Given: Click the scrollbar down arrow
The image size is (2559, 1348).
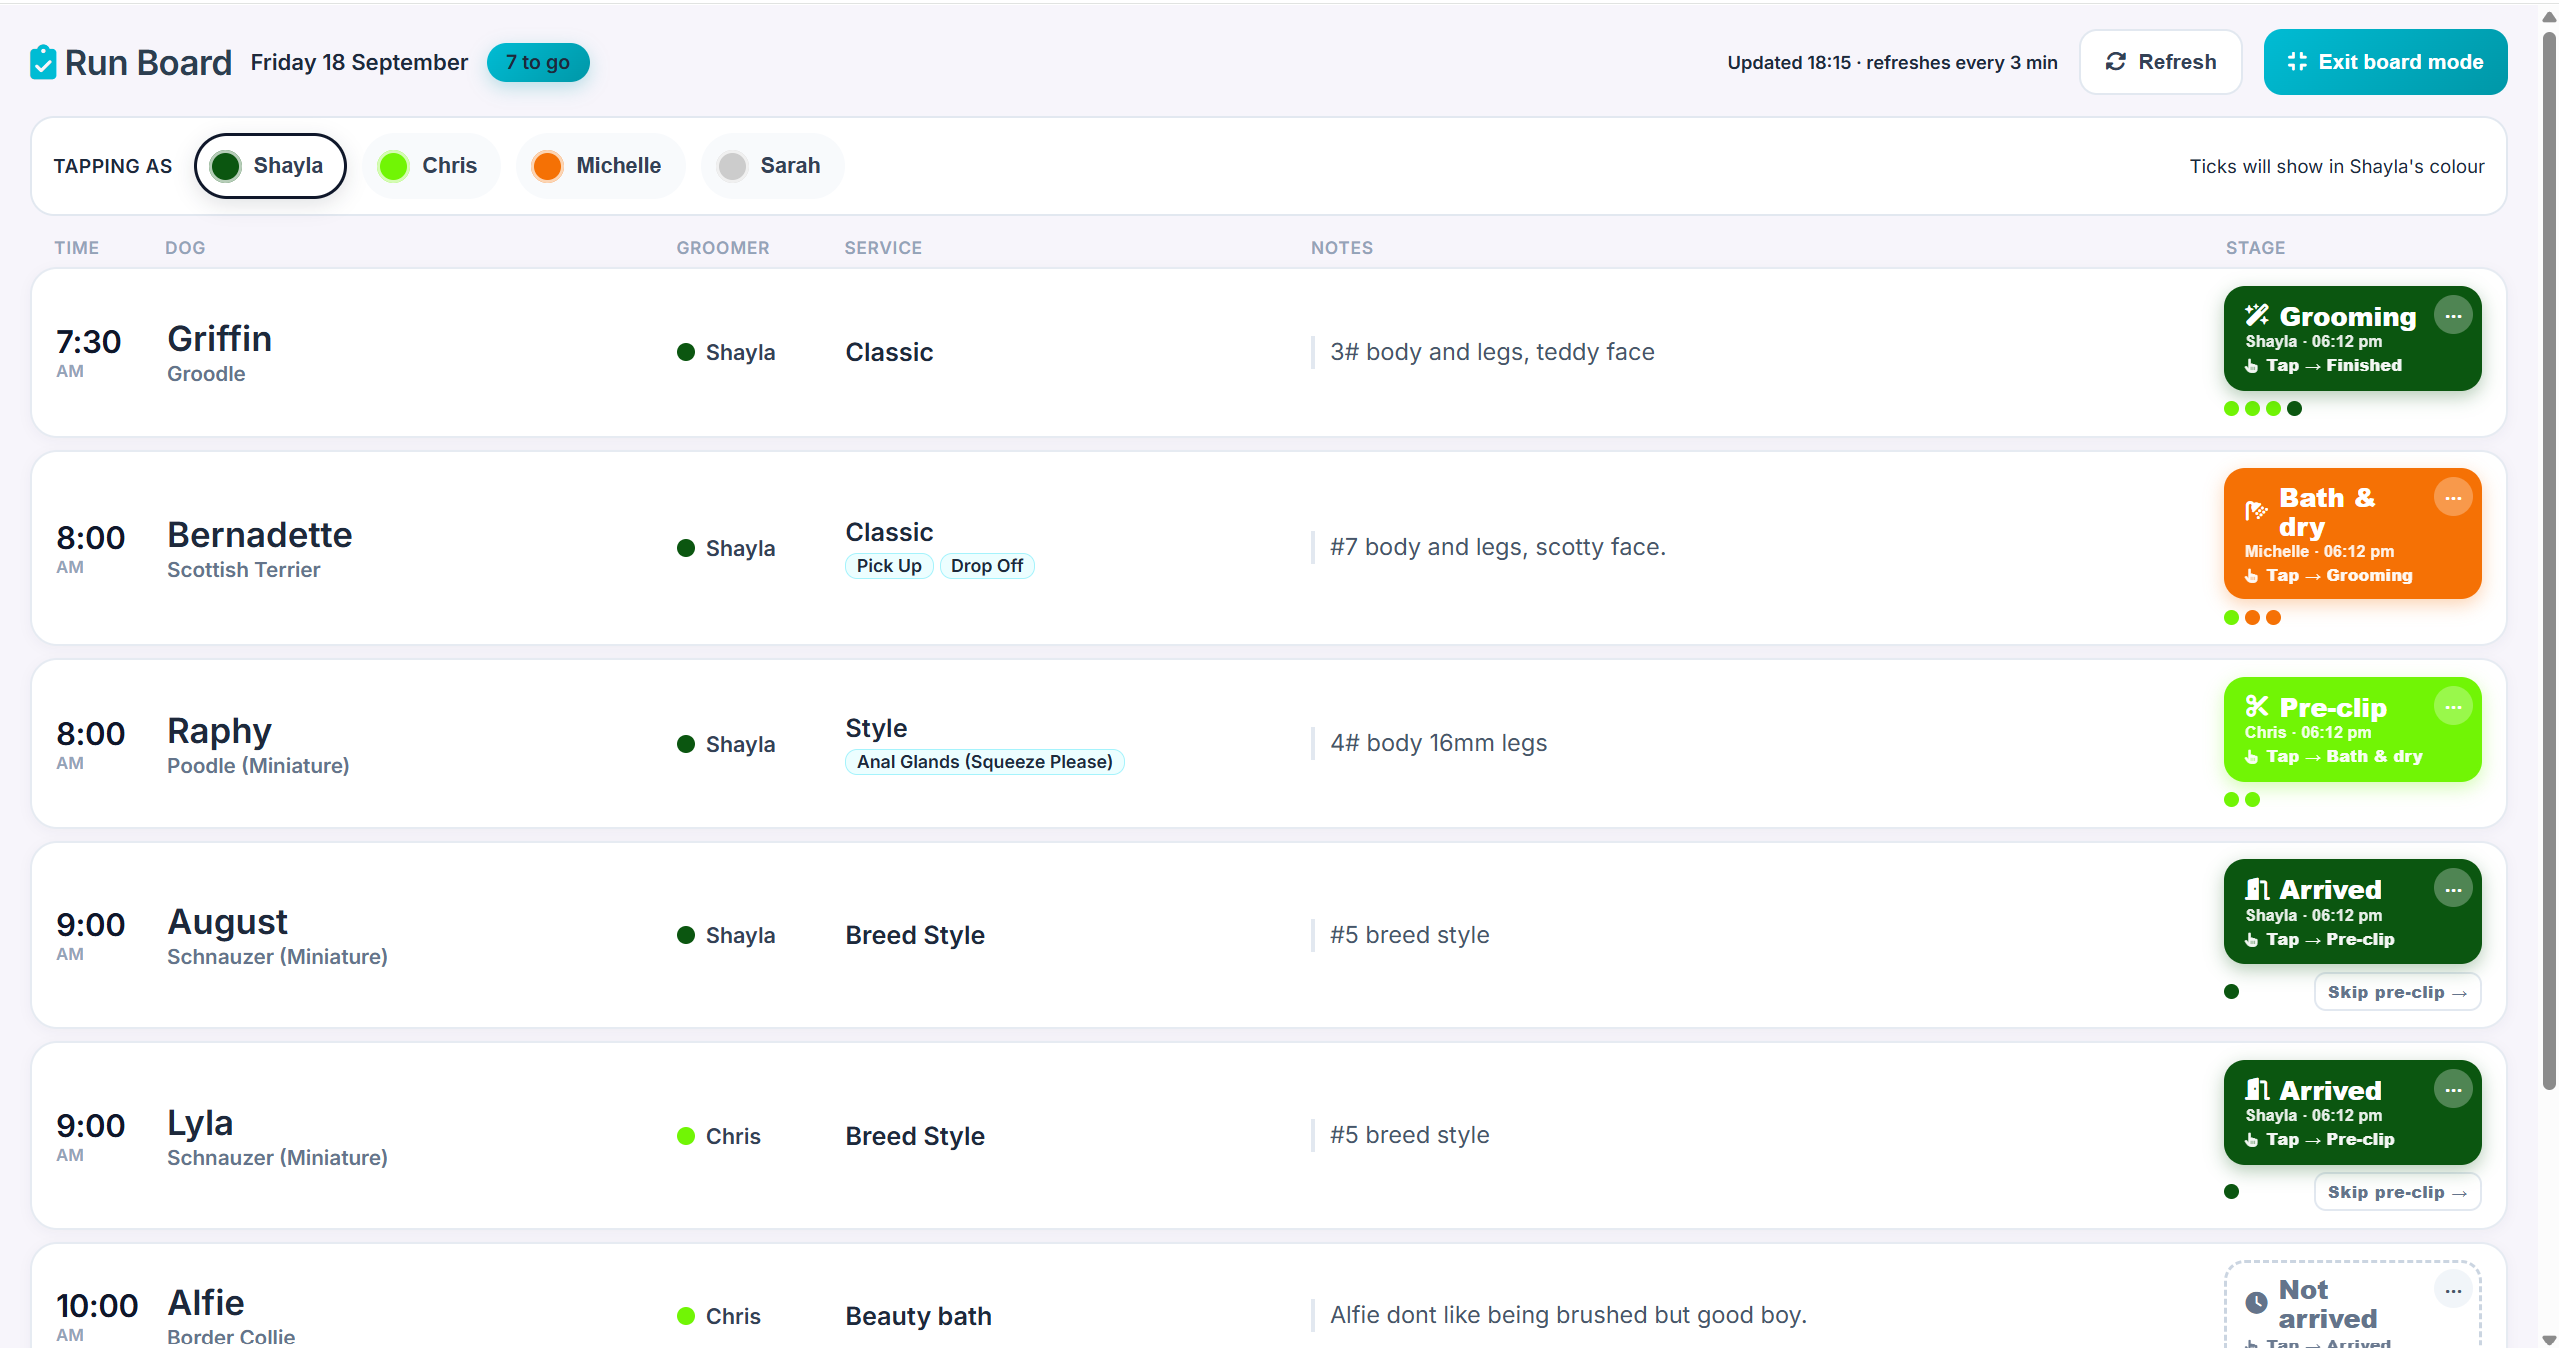Looking at the screenshot, I should click(x=2549, y=1339).
